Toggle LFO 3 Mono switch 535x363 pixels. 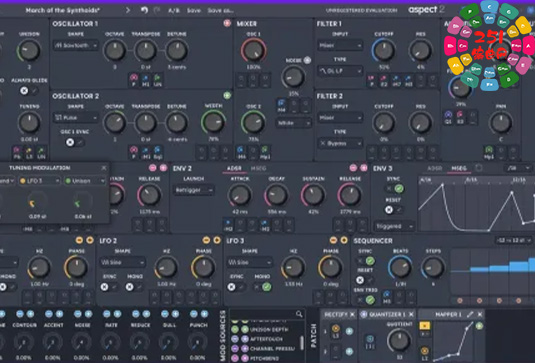[262, 287]
